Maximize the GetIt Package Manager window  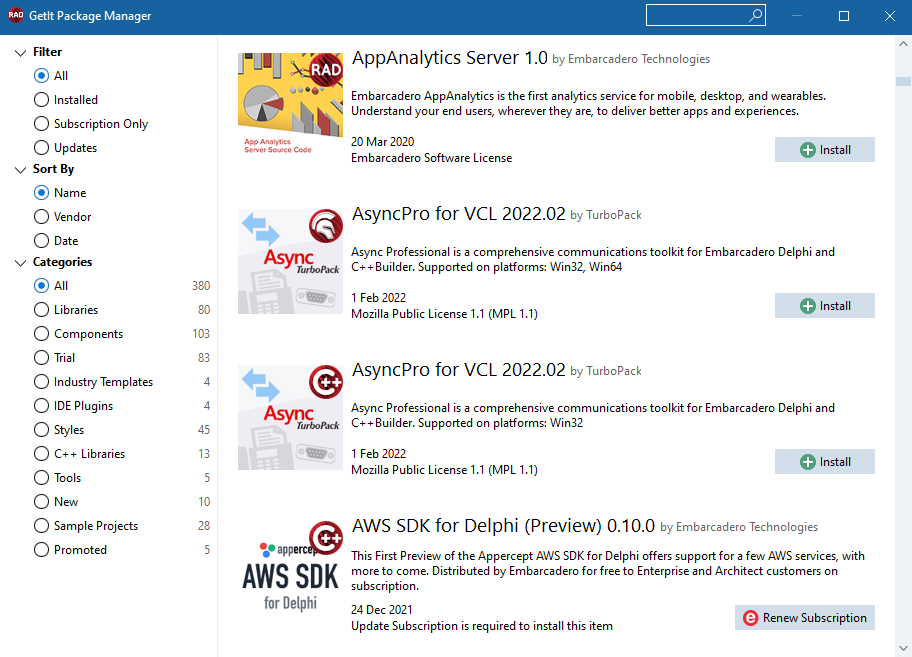(x=843, y=16)
